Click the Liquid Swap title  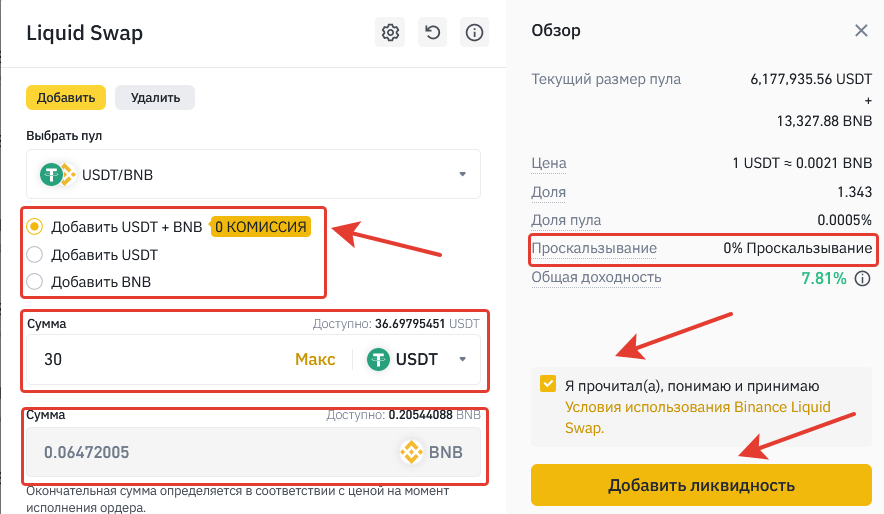click(x=85, y=33)
